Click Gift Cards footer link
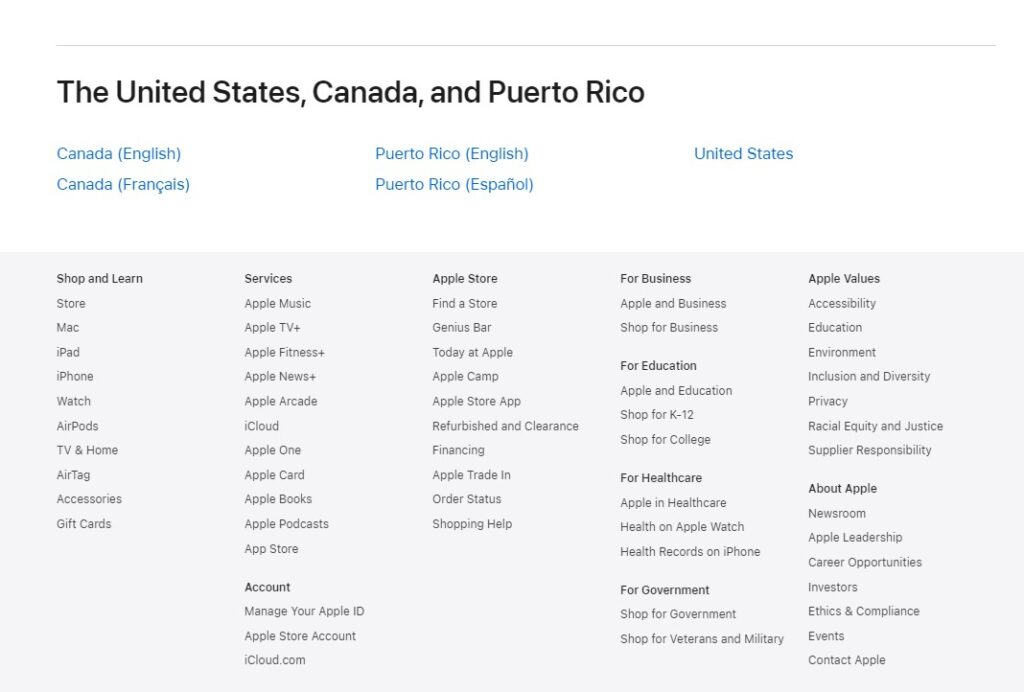Screen dimensions: 1024x692 pyautogui.click(x=84, y=524)
